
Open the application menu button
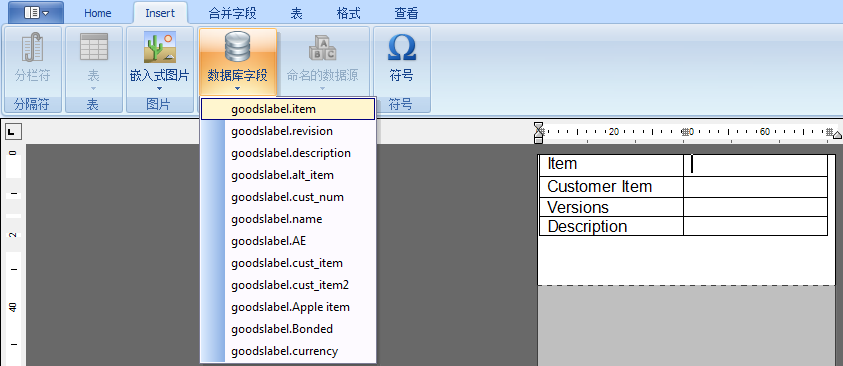point(36,12)
